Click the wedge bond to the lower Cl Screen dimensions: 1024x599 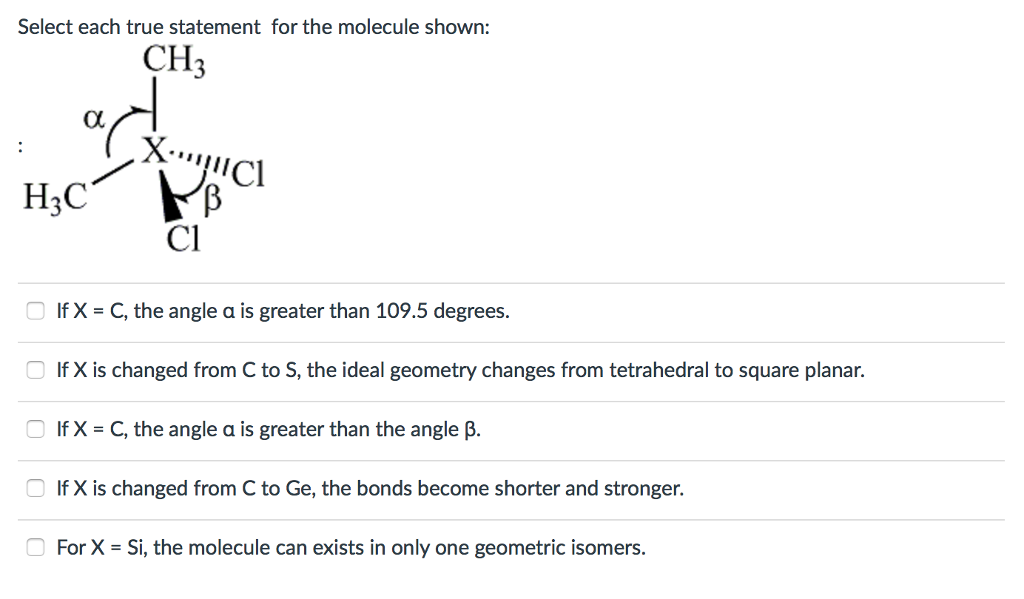[x=172, y=195]
